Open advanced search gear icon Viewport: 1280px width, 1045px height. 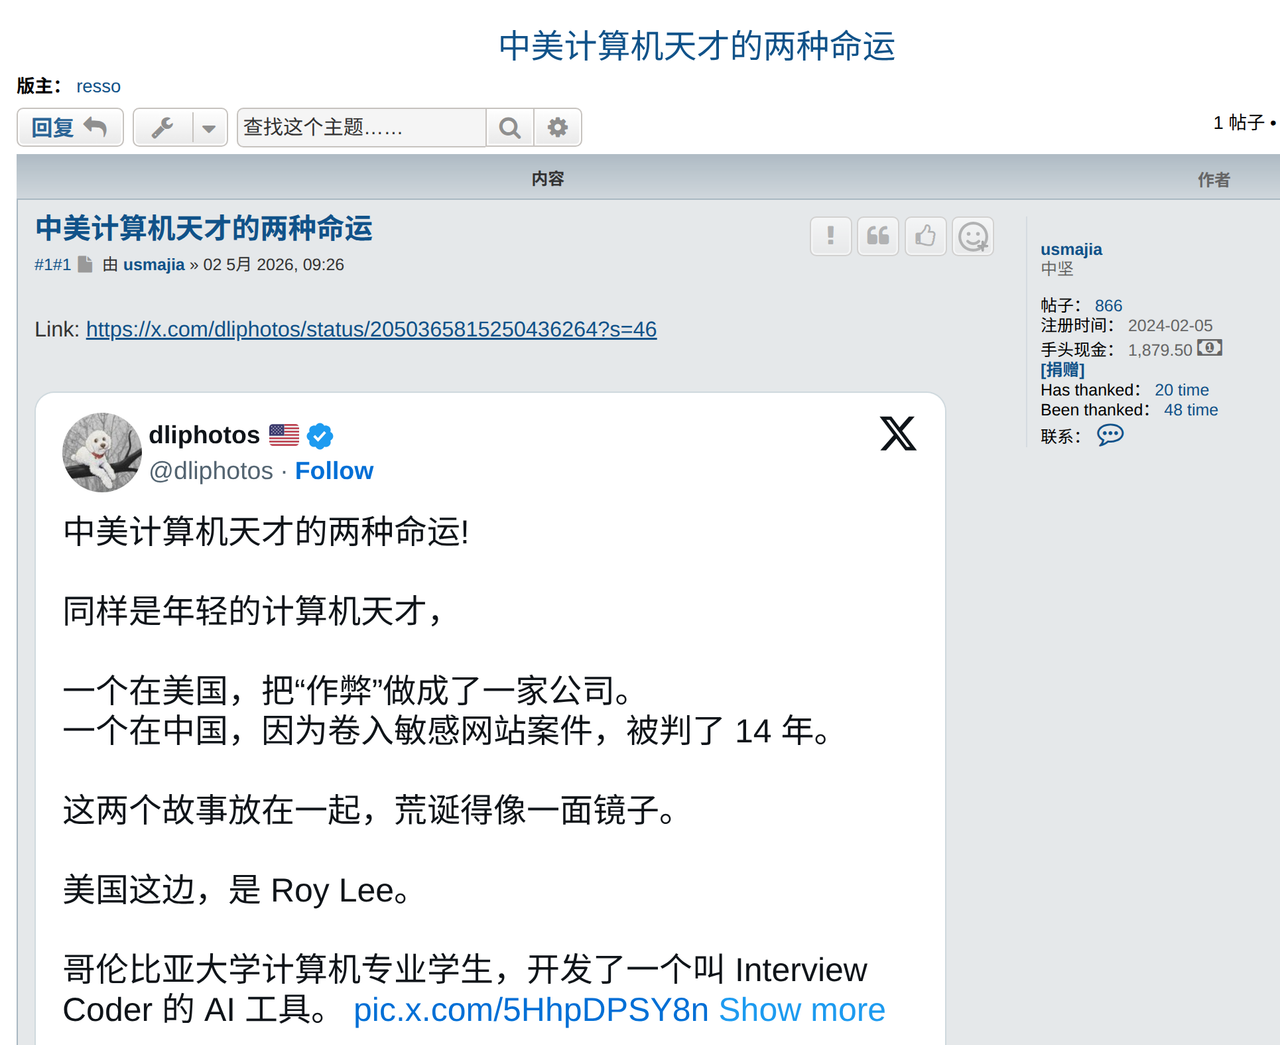[x=558, y=128]
